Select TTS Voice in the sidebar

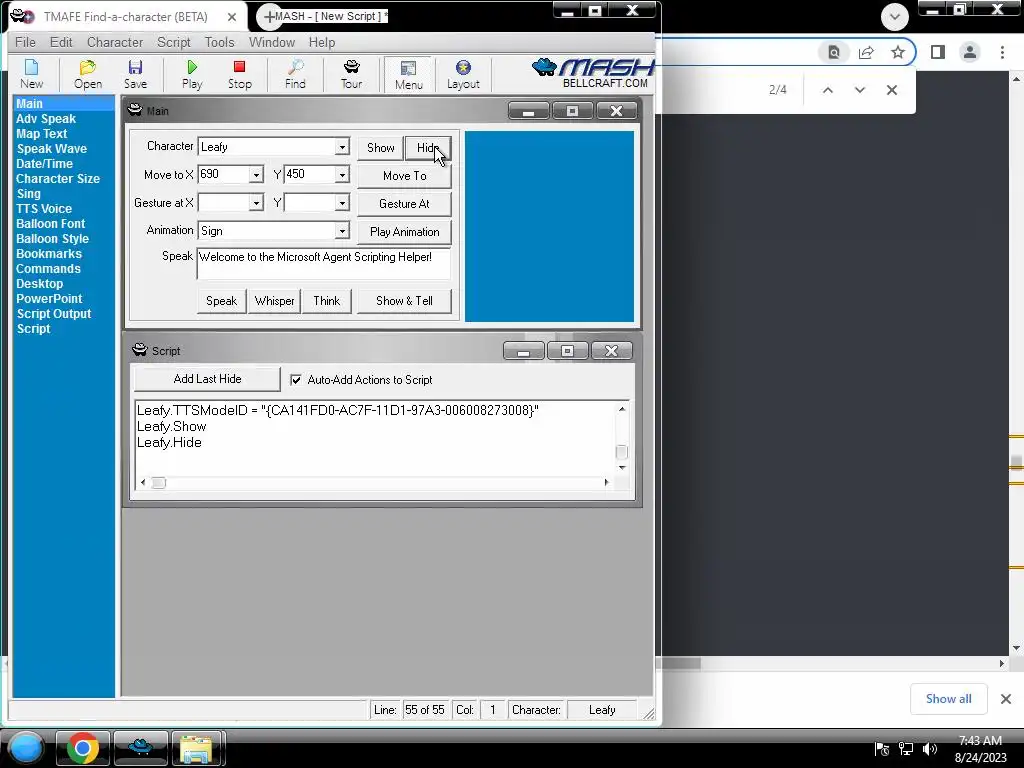(44, 209)
